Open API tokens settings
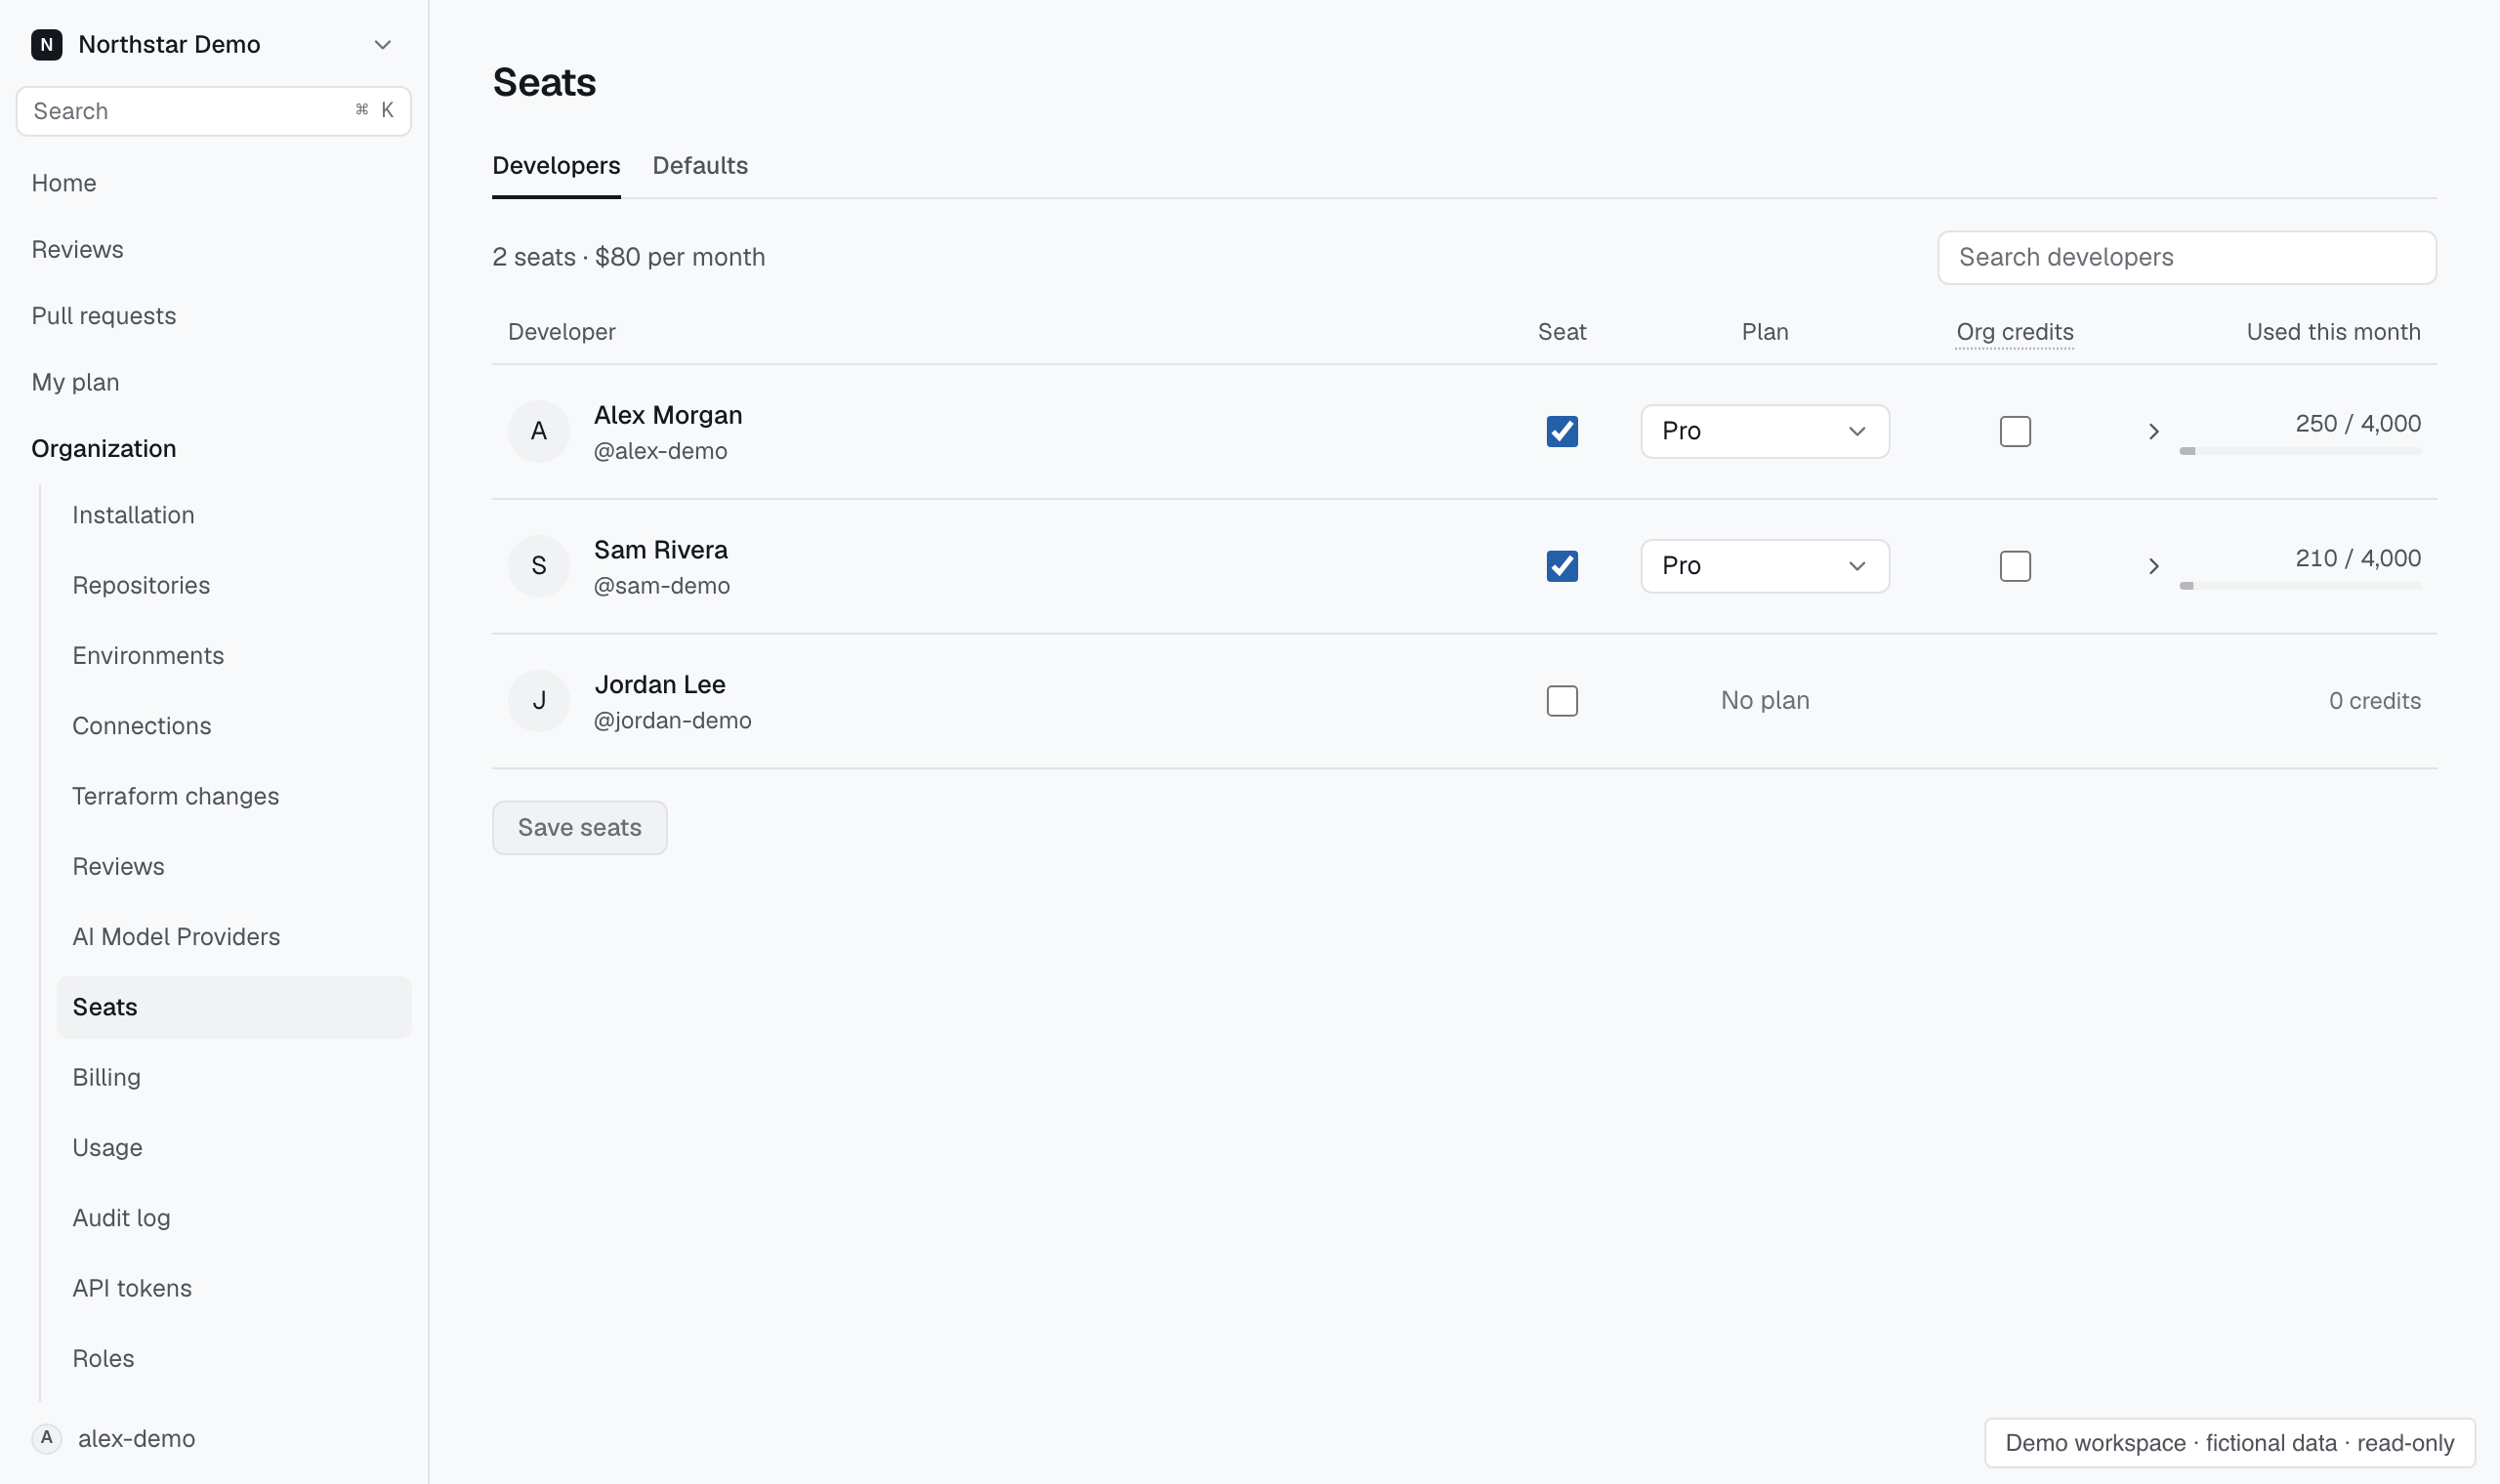Screen dimensions: 2500x1484 132,1288
